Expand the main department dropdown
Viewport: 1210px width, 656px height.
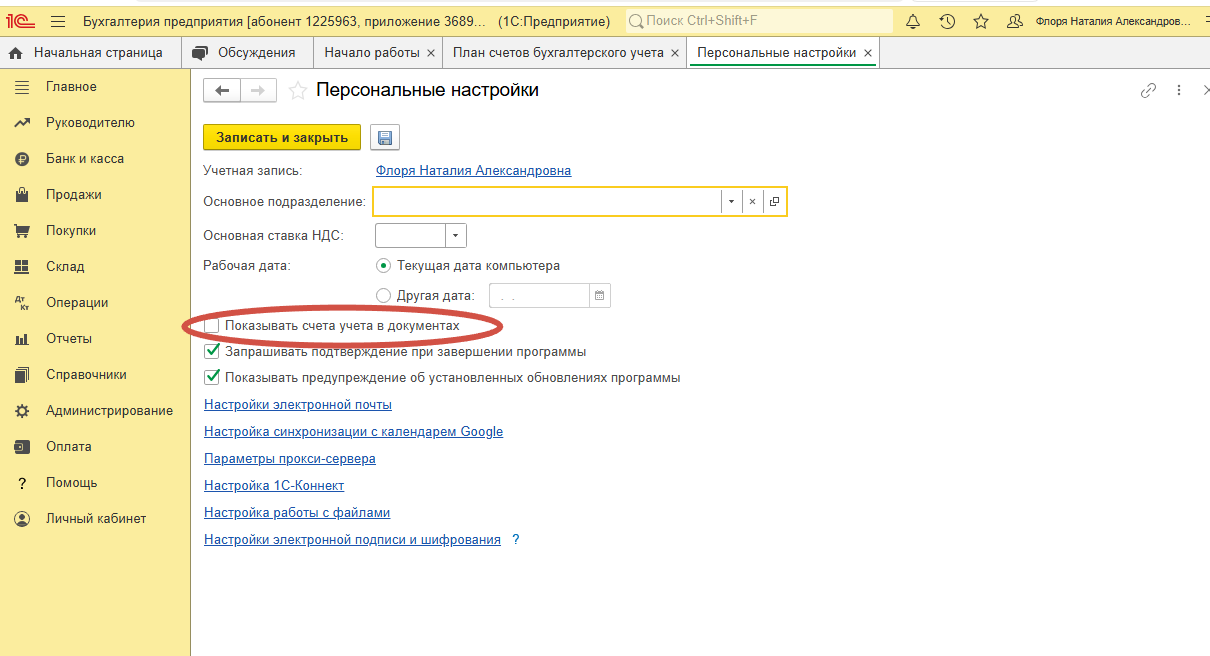coord(731,202)
